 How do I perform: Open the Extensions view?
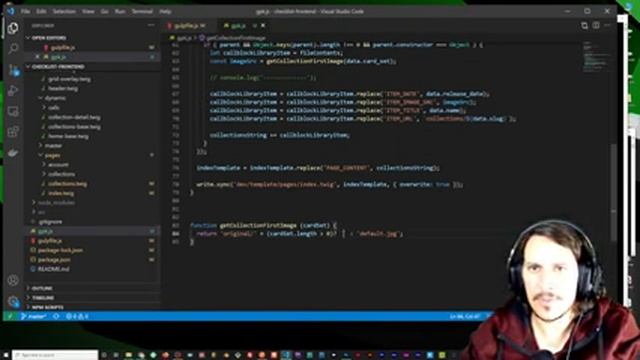(13, 132)
